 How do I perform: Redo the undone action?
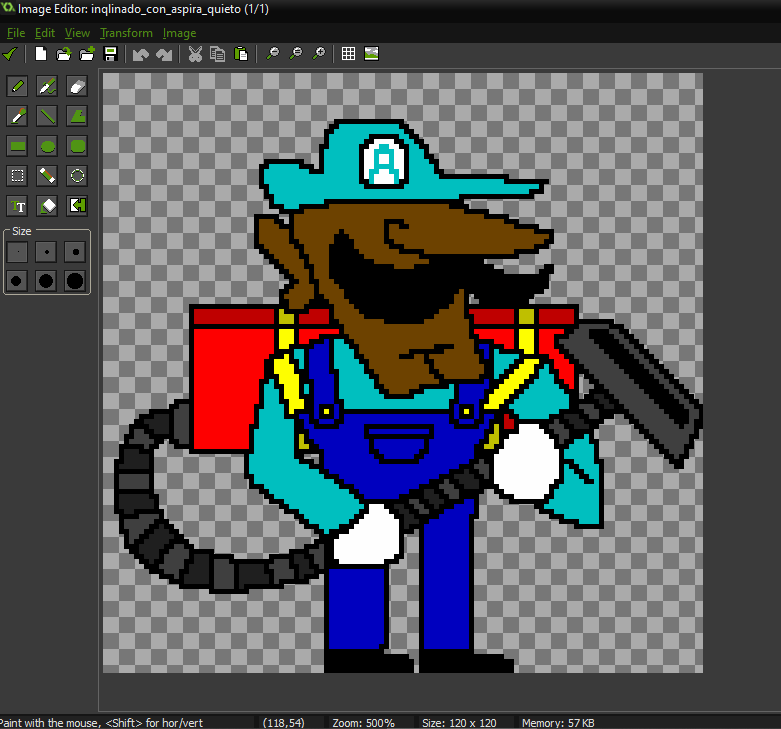tap(164, 54)
